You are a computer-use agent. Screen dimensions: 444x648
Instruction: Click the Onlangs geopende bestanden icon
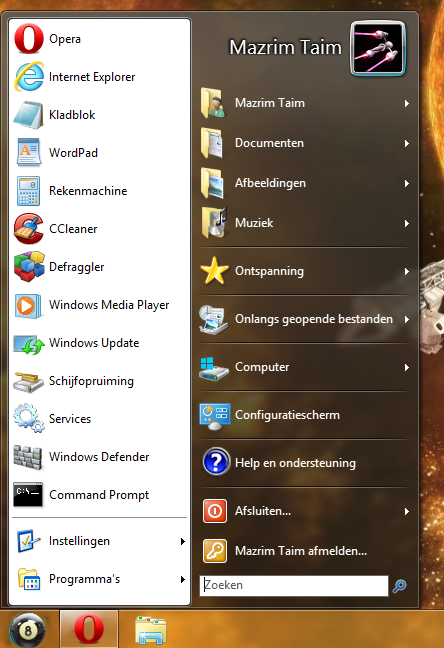coord(213,319)
